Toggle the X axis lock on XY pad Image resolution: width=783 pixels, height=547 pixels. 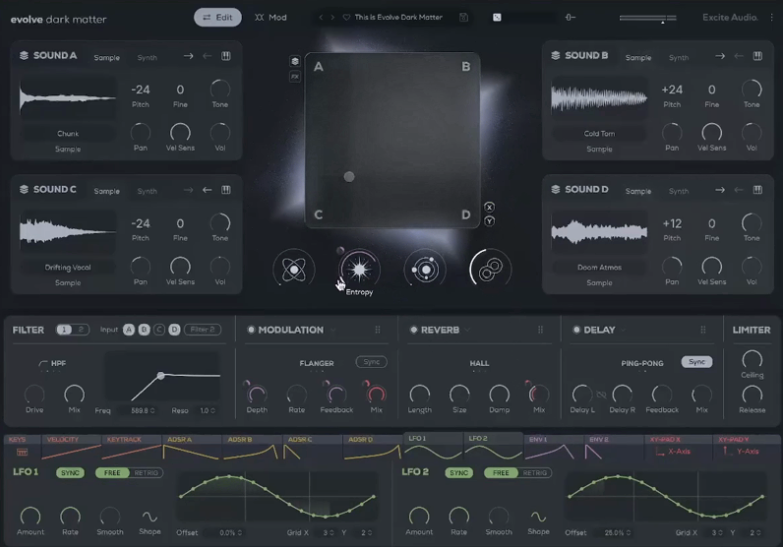click(x=489, y=207)
